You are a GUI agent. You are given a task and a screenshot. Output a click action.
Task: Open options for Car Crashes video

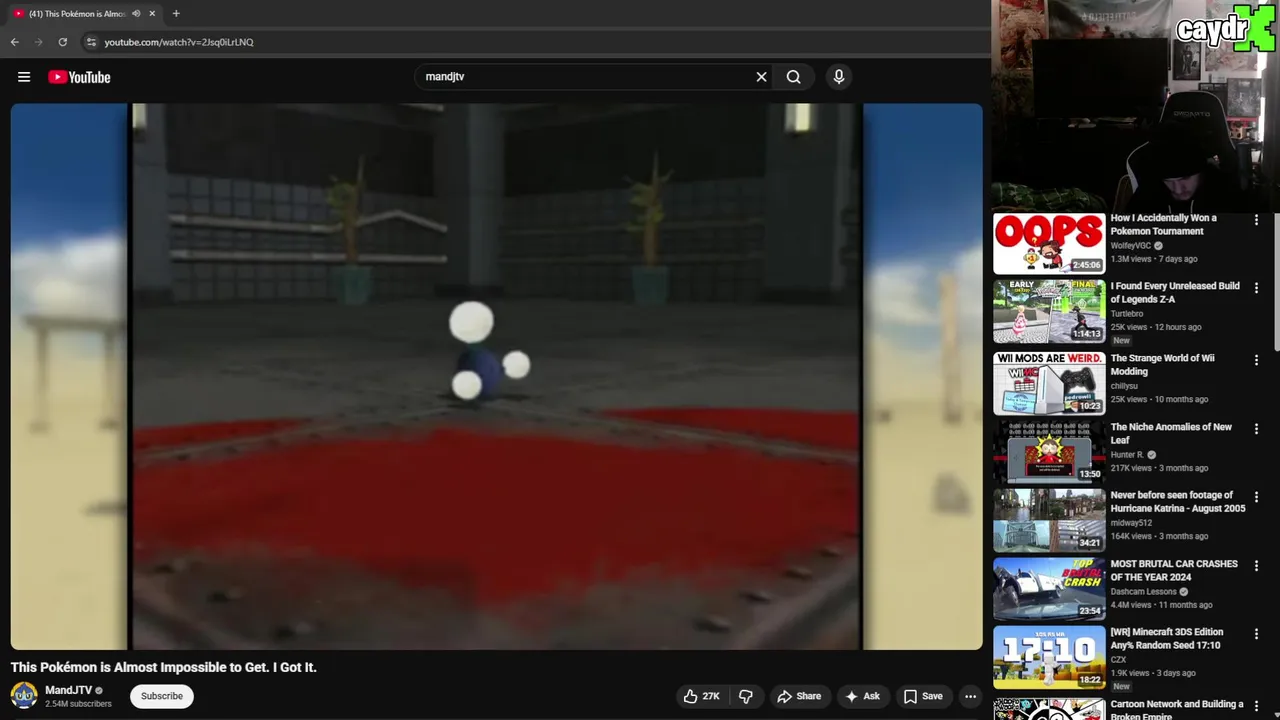click(x=1256, y=566)
